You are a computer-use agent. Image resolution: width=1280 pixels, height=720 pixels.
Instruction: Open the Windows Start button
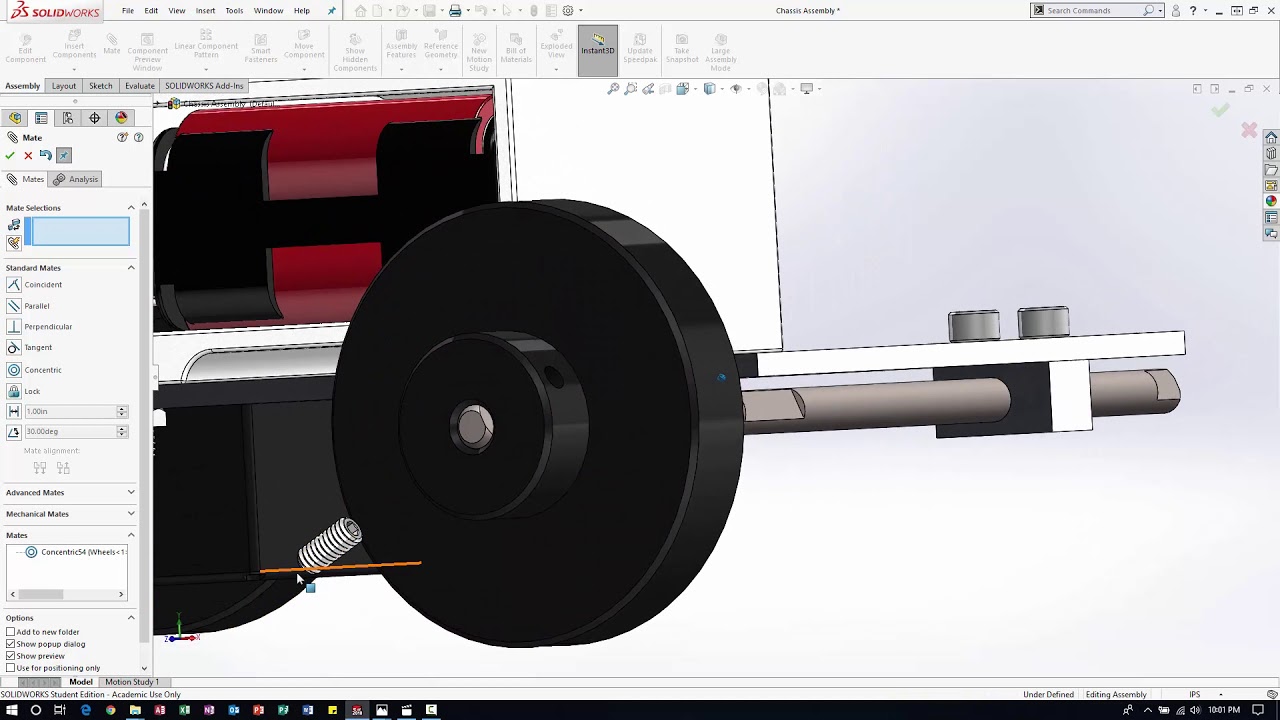(x=11, y=710)
